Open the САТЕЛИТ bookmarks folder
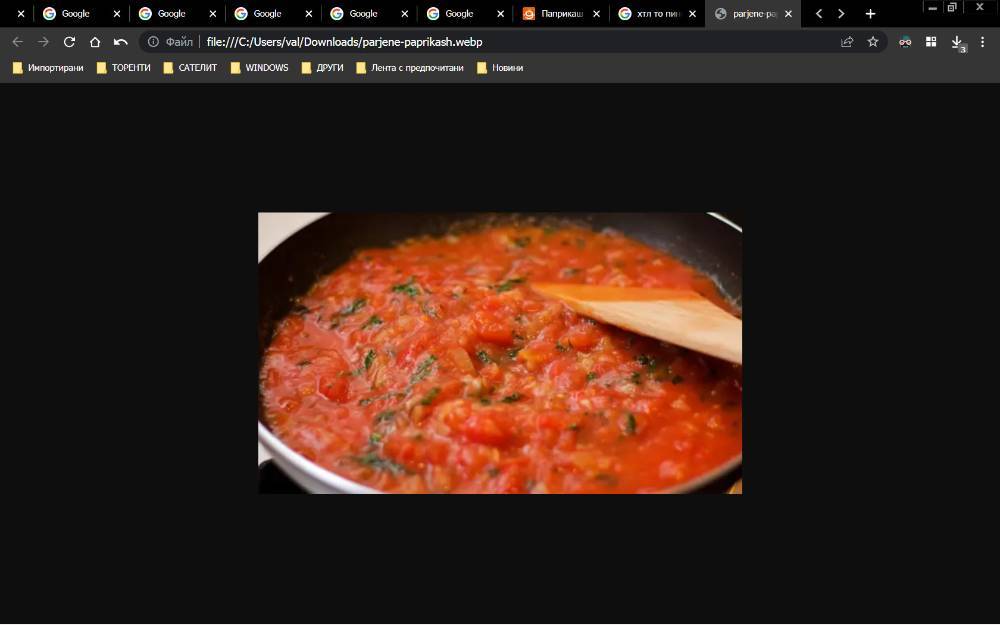The image size is (1000, 625). [x=191, y=68]
